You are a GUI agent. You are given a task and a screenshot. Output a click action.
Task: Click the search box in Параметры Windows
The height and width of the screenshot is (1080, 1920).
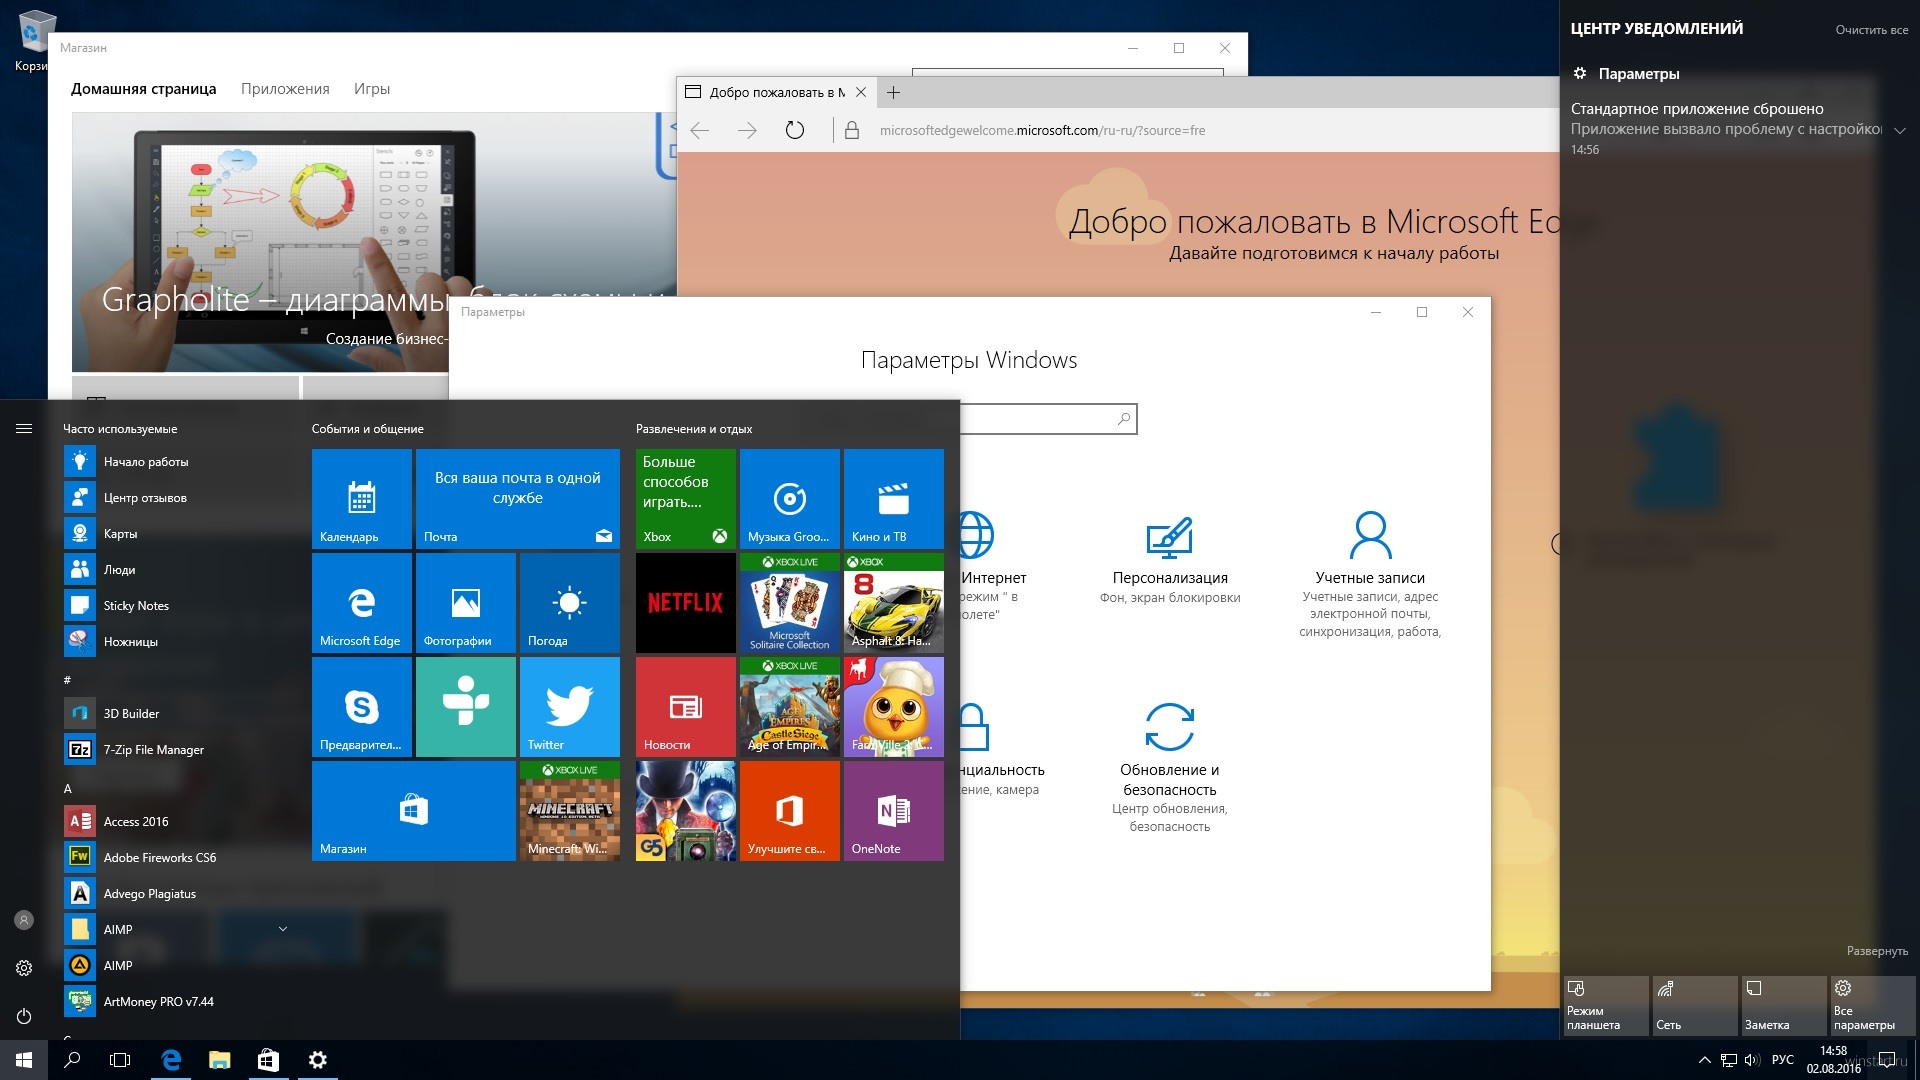(x=1048, y=419)
